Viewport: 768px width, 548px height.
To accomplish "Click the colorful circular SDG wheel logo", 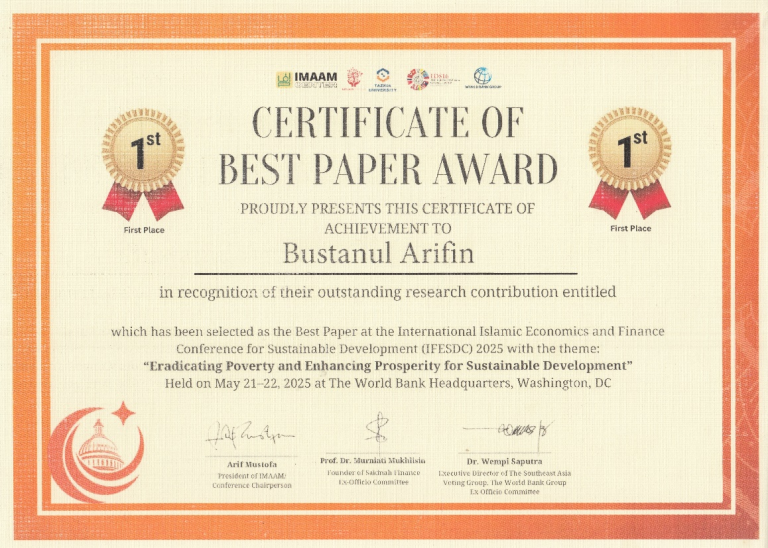I will 417,79.
